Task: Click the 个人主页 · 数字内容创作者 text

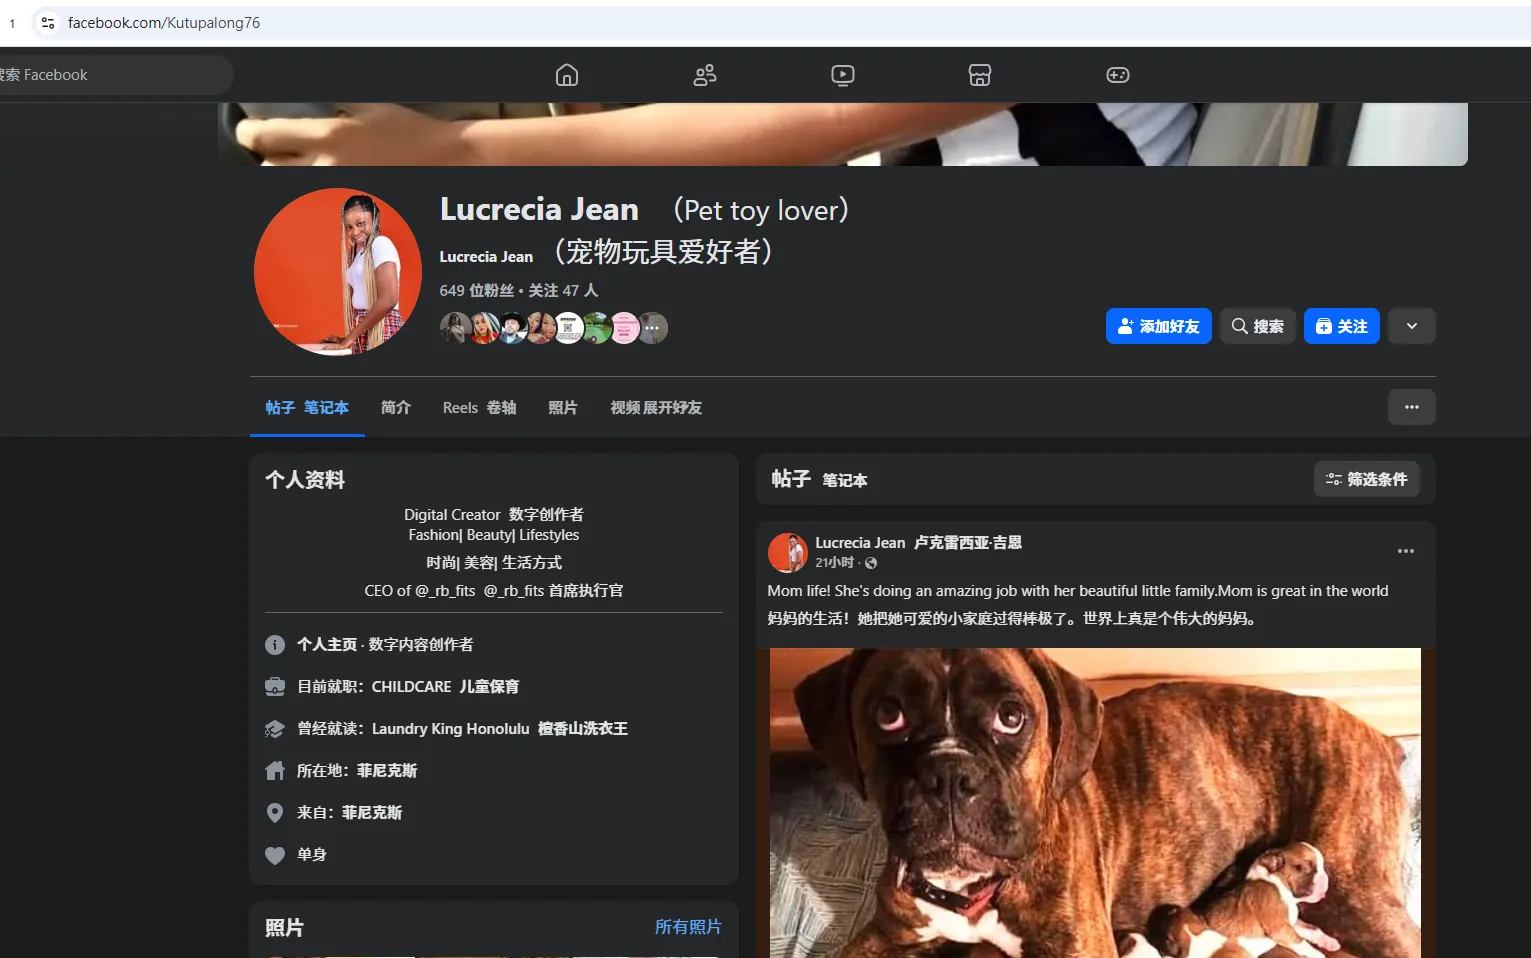Action: 385,645
